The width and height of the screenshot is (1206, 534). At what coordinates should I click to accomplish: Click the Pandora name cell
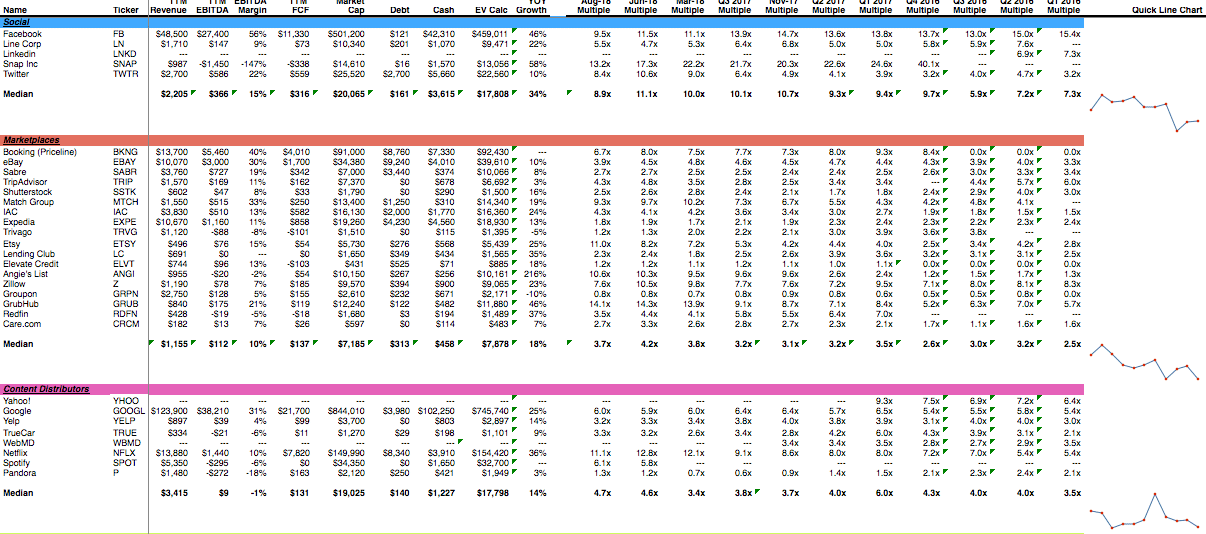(x=18, y=473)
